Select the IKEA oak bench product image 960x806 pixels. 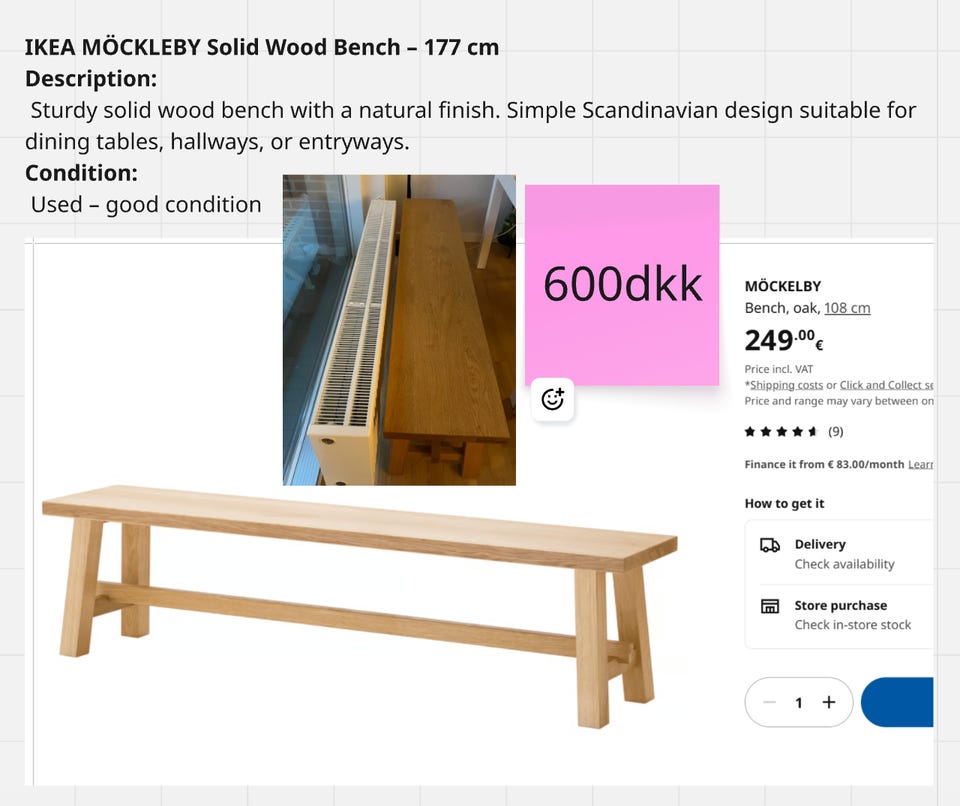tap(360, 600)
